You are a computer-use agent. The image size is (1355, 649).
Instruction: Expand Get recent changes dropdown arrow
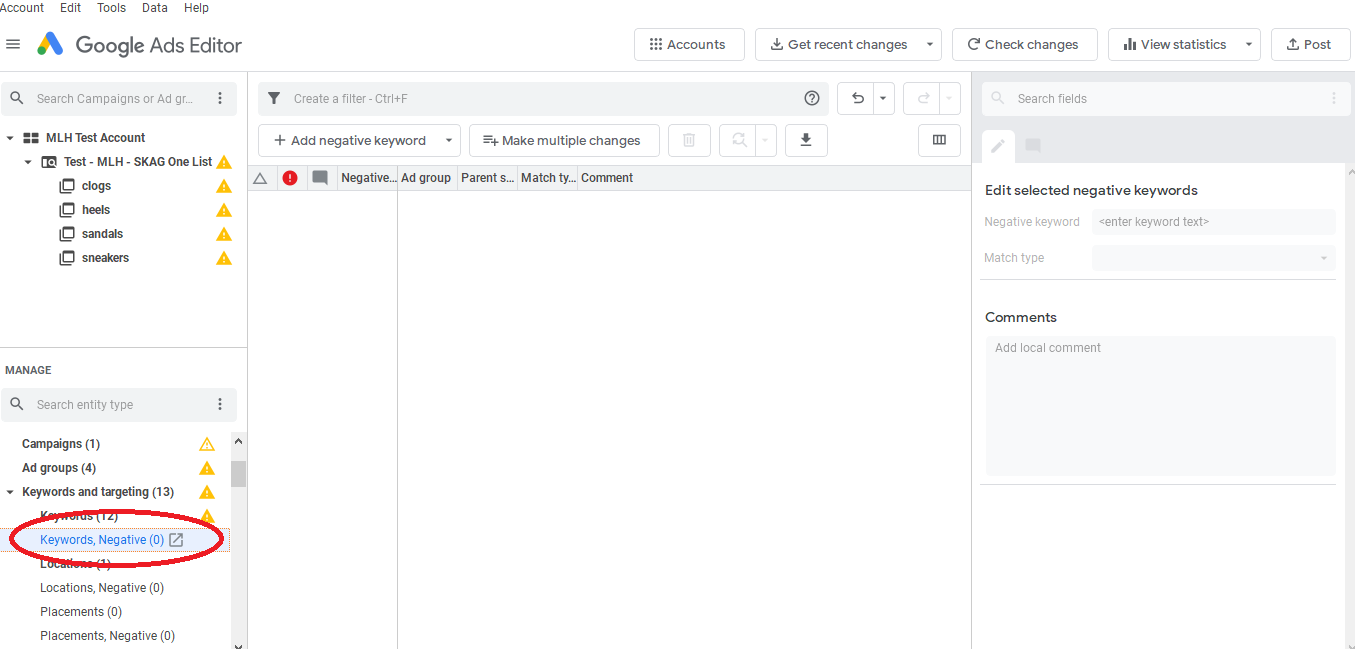[931, 44]
